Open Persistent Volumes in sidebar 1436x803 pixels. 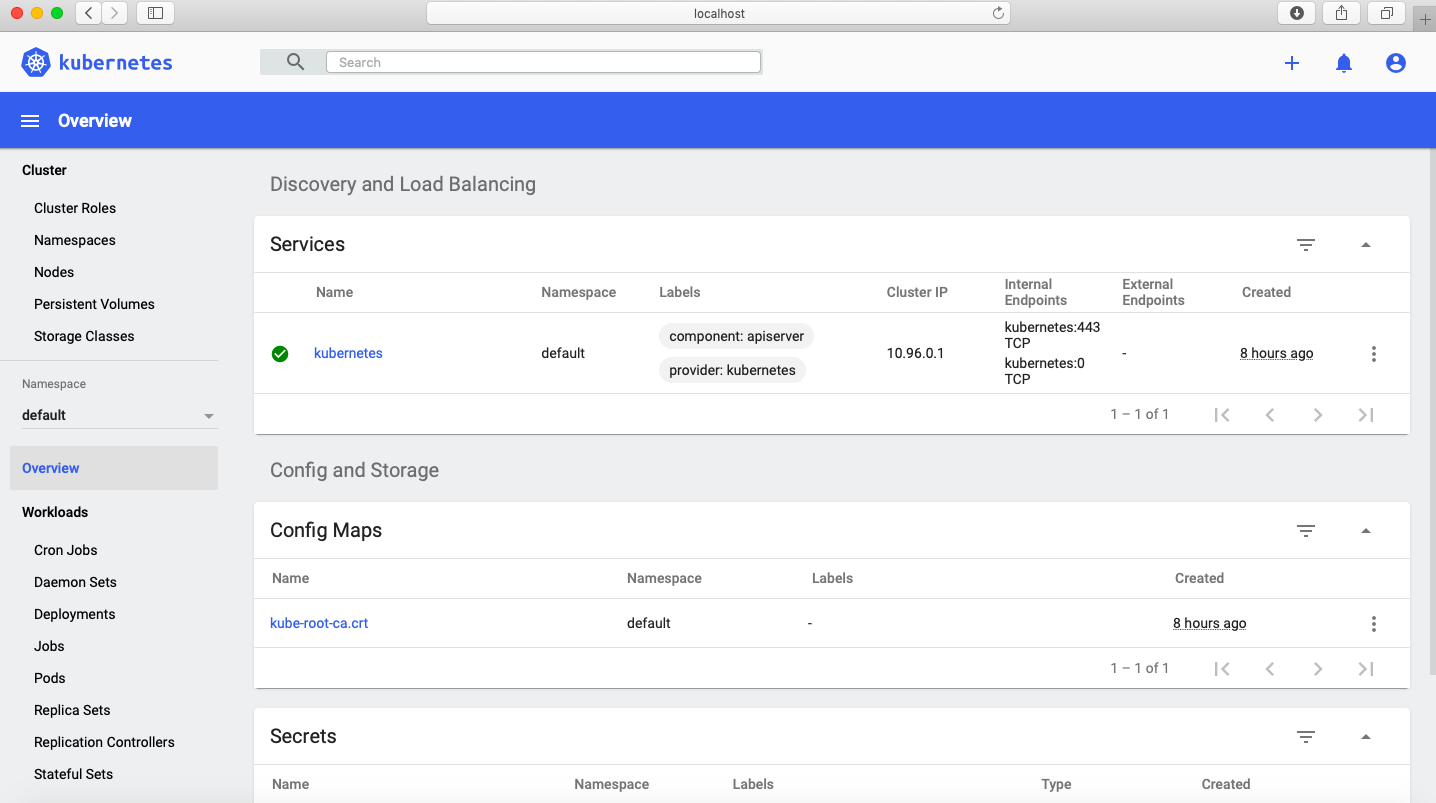(x=94, y=304)
